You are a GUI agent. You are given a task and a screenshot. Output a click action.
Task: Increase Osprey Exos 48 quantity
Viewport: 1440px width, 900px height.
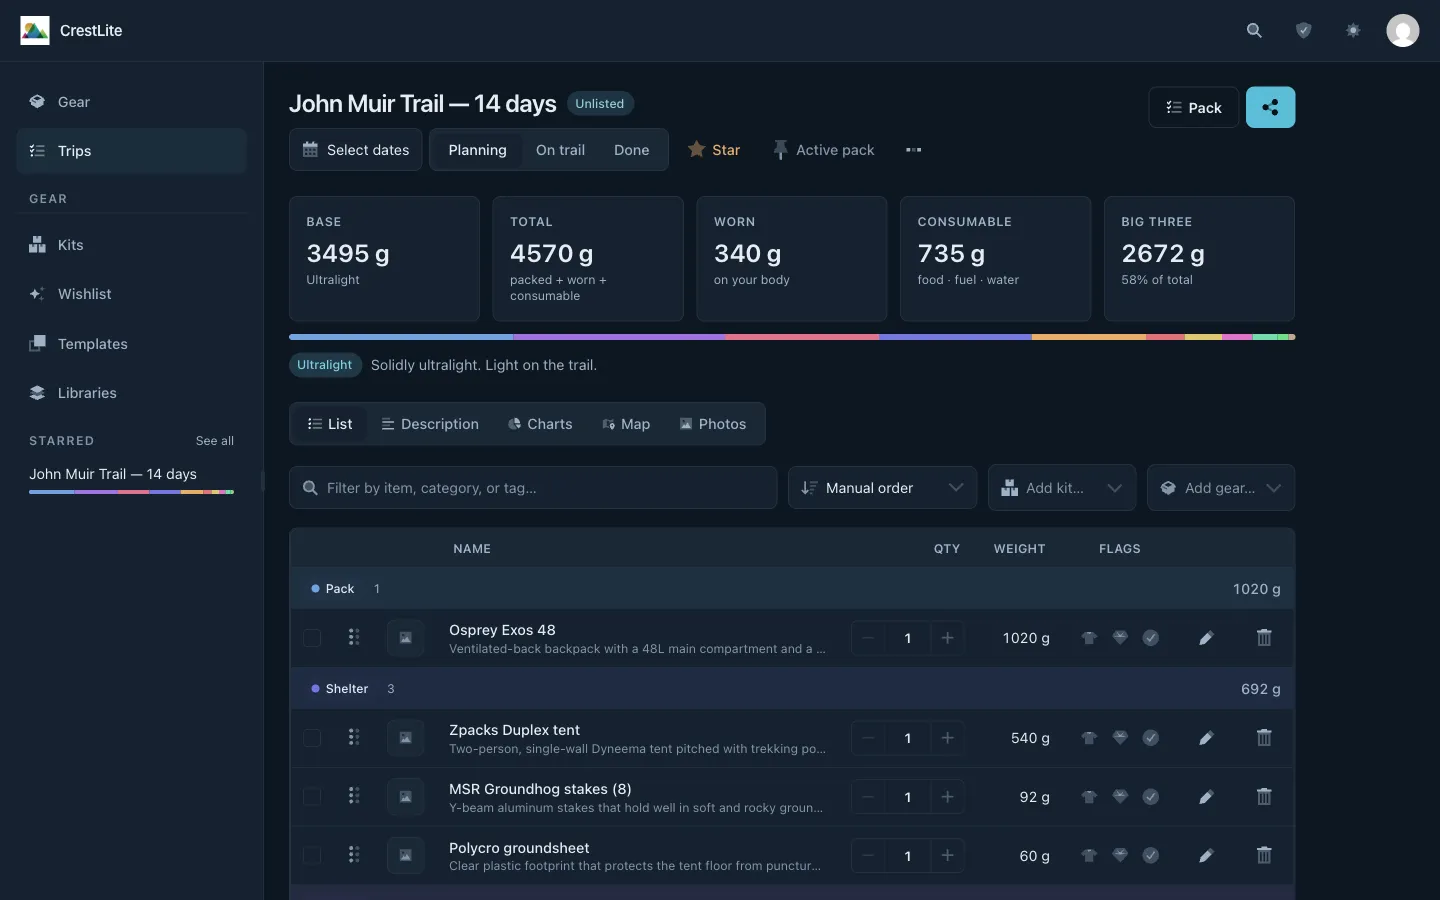(x=947, y=638)
